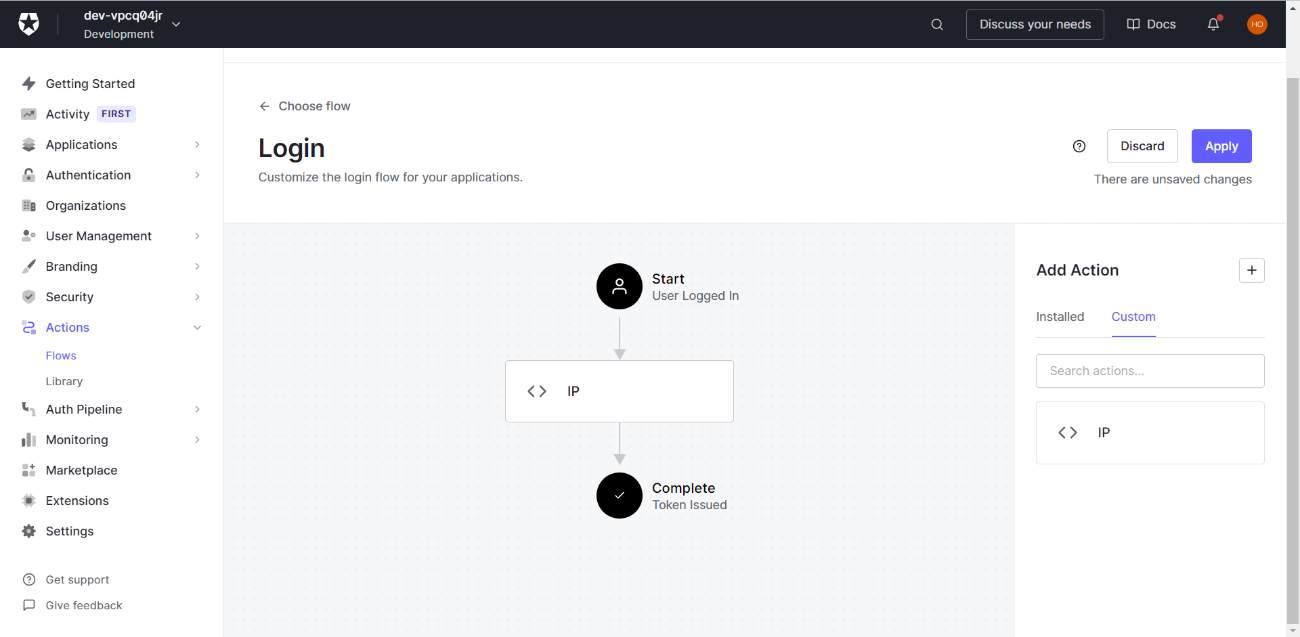Click the plus icon to add action

(1251, 270)
